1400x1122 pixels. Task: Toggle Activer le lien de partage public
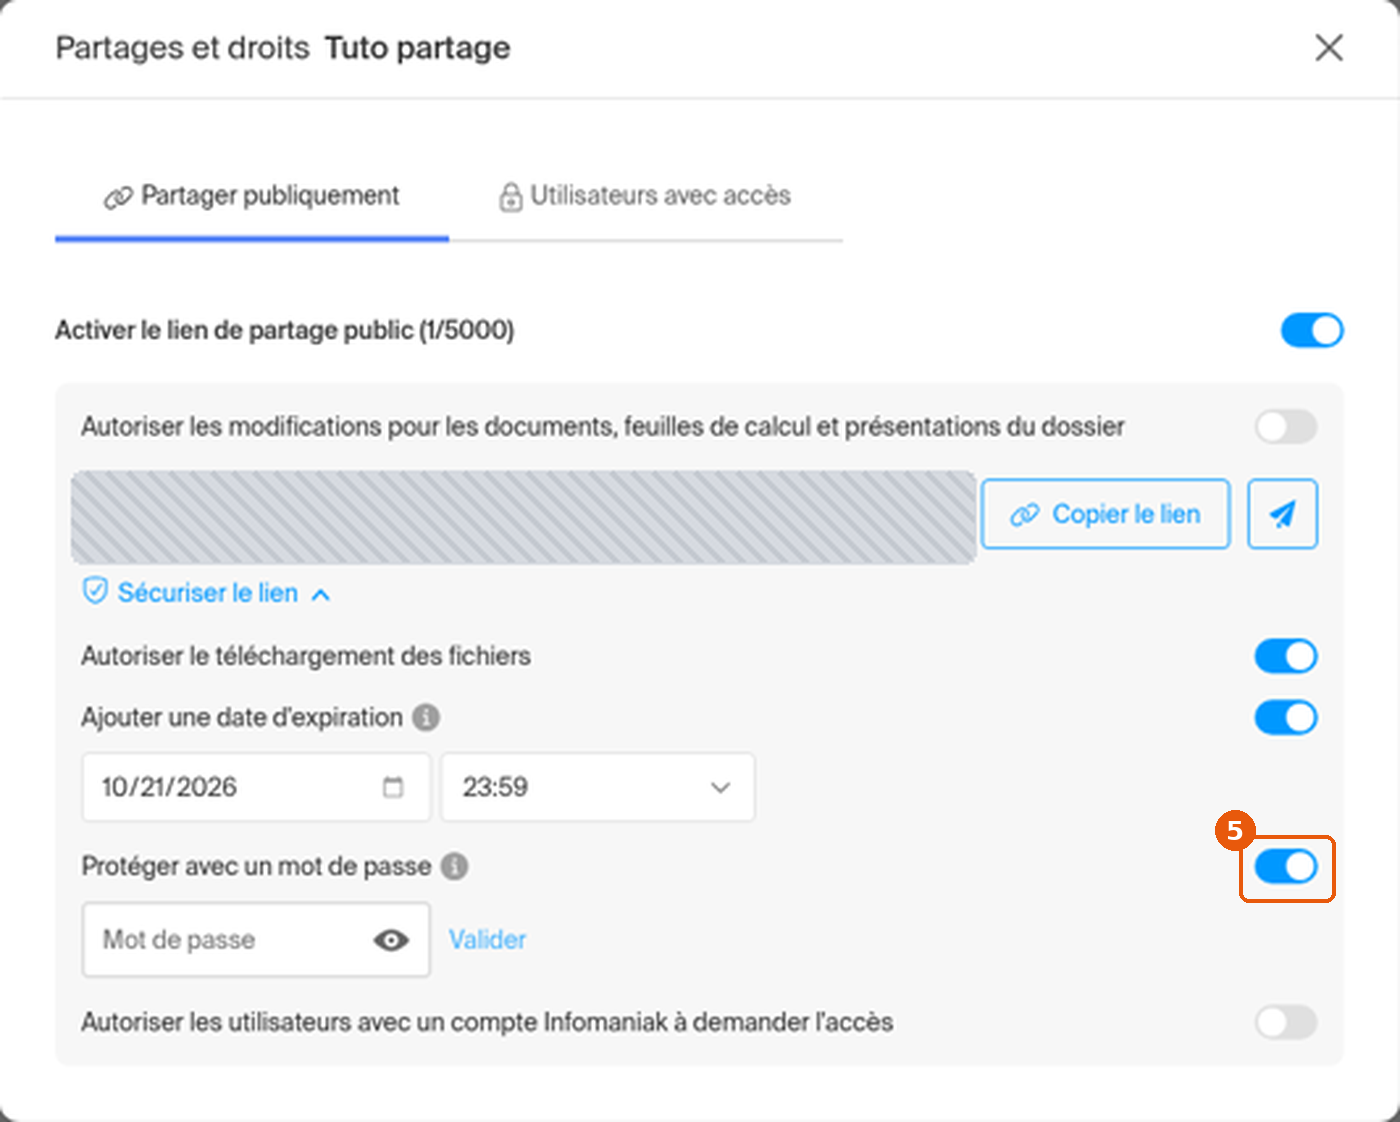(x=1312, y=330)
